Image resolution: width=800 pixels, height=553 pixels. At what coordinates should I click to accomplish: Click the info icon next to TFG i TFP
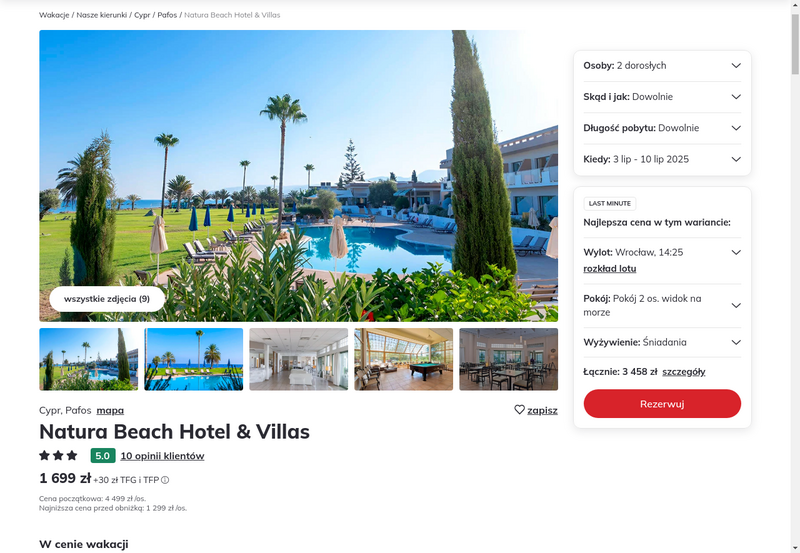pos(165,480)
